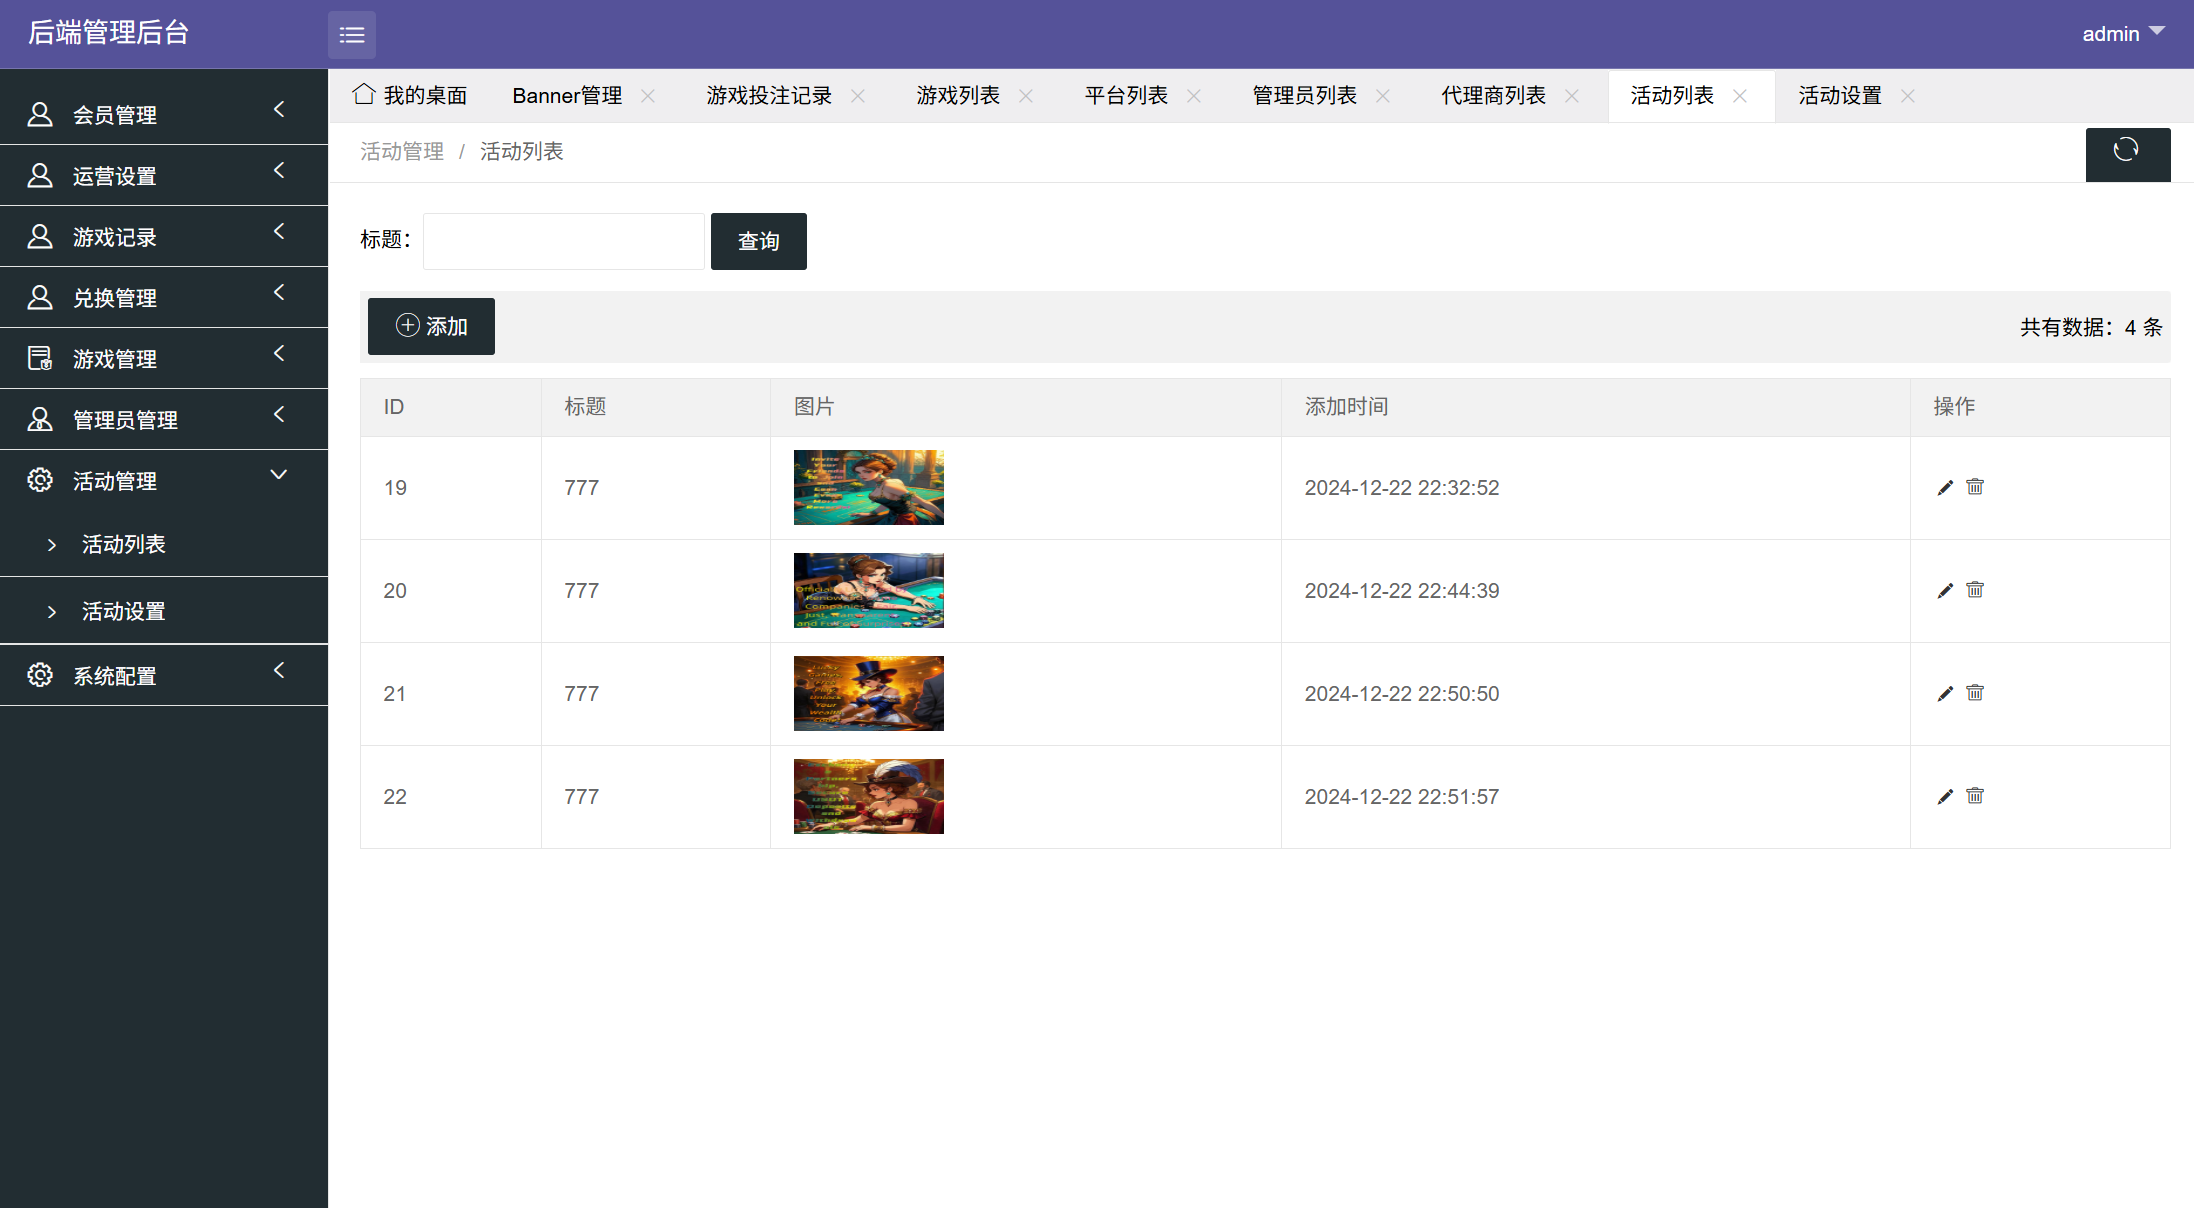This screenshot has height=1208, width=2194.
Task: Click the trash icon for ID 22
Action: click(1975, 796)
